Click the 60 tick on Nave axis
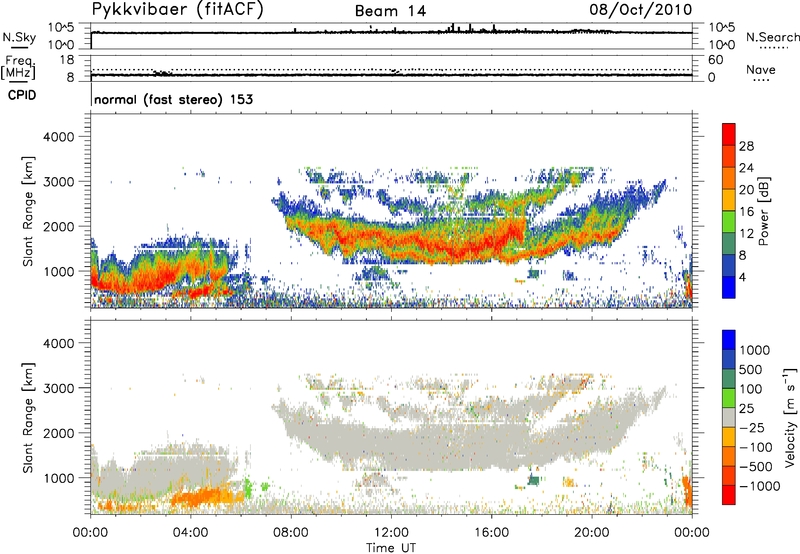The width and height of the screenshot is (800, 554). (715, 60)
